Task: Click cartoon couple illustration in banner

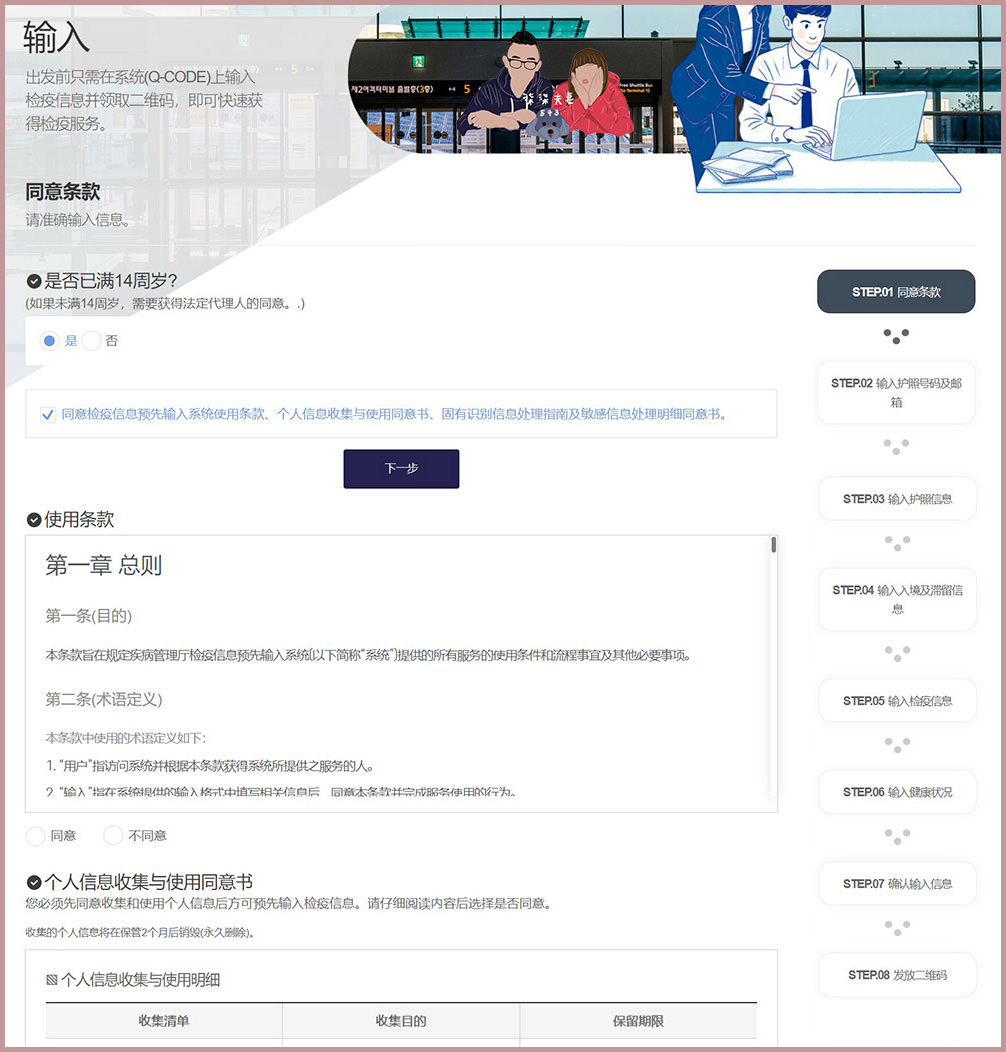Action: (x=546, y=87)
